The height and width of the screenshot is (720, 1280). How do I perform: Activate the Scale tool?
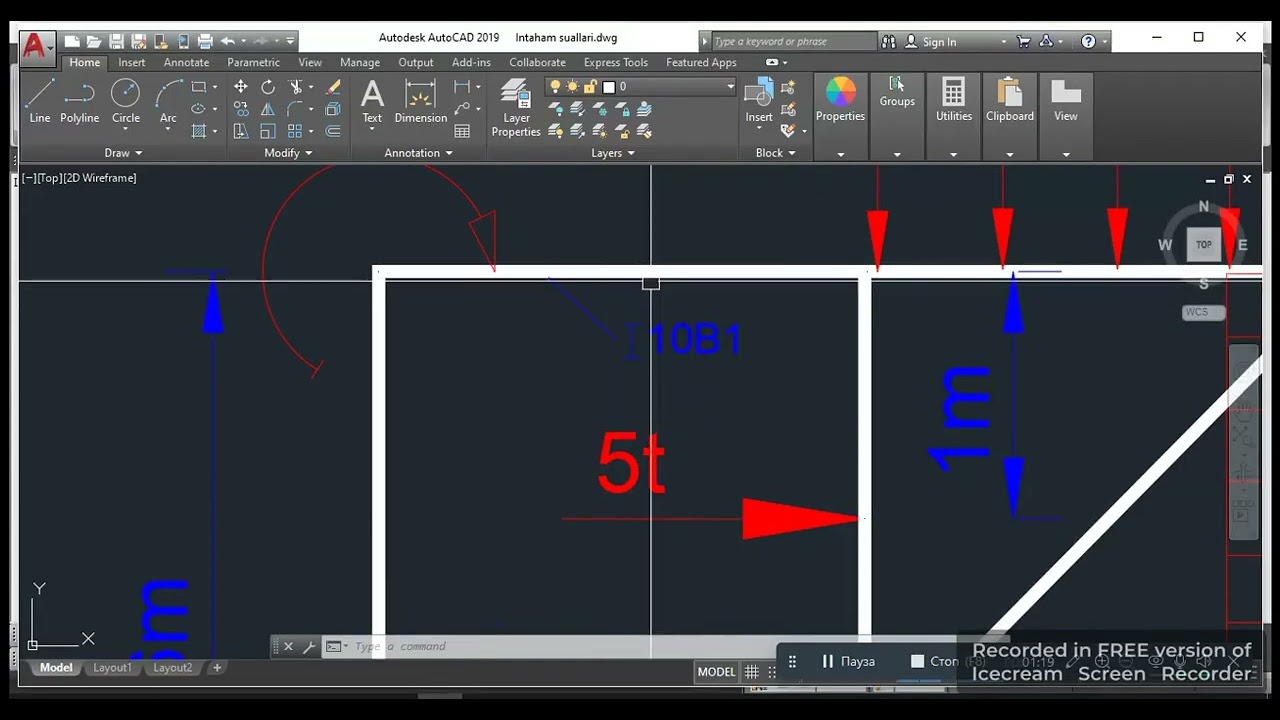tap(268, 131)
